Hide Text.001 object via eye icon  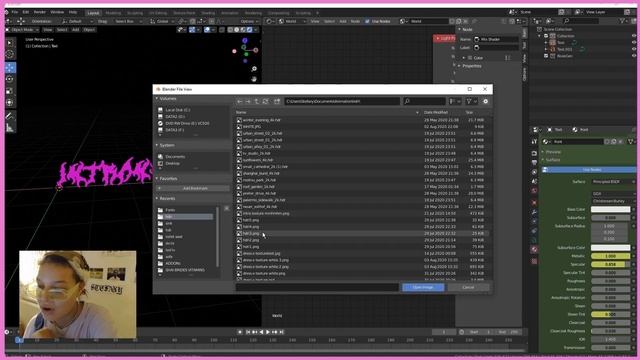(x=634, y=49)
